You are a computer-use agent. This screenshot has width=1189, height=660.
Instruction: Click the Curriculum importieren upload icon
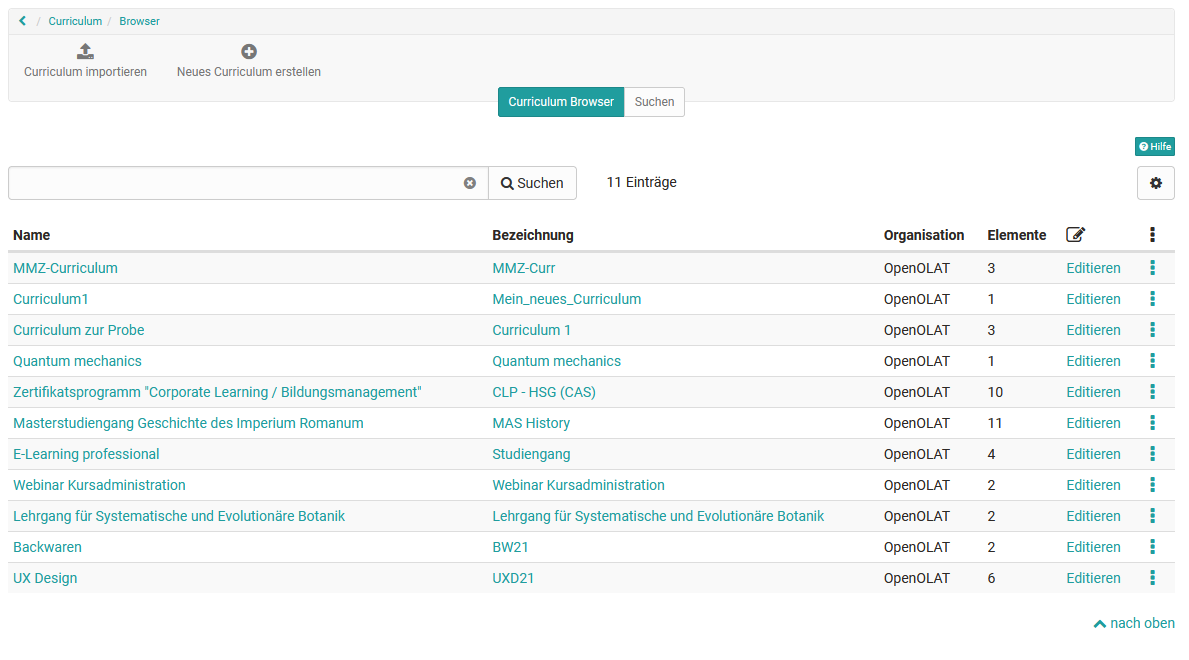(85, 51)
